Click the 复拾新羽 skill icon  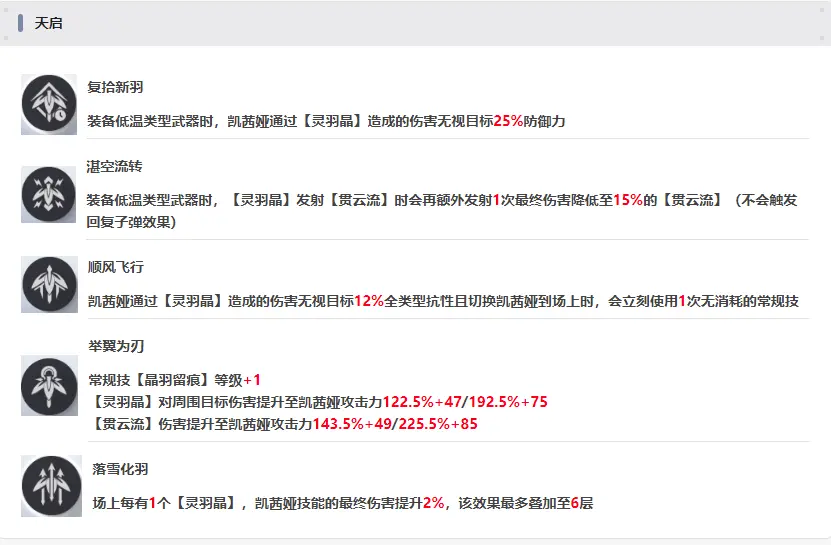click(x=49, y=103)
